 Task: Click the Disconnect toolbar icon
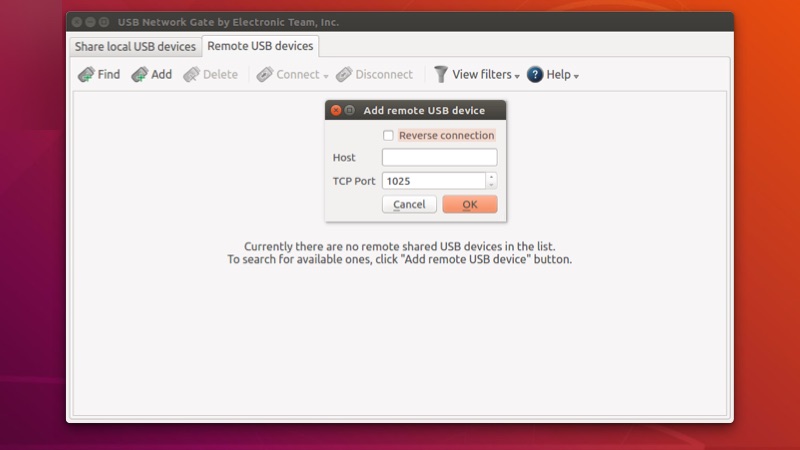344,74
